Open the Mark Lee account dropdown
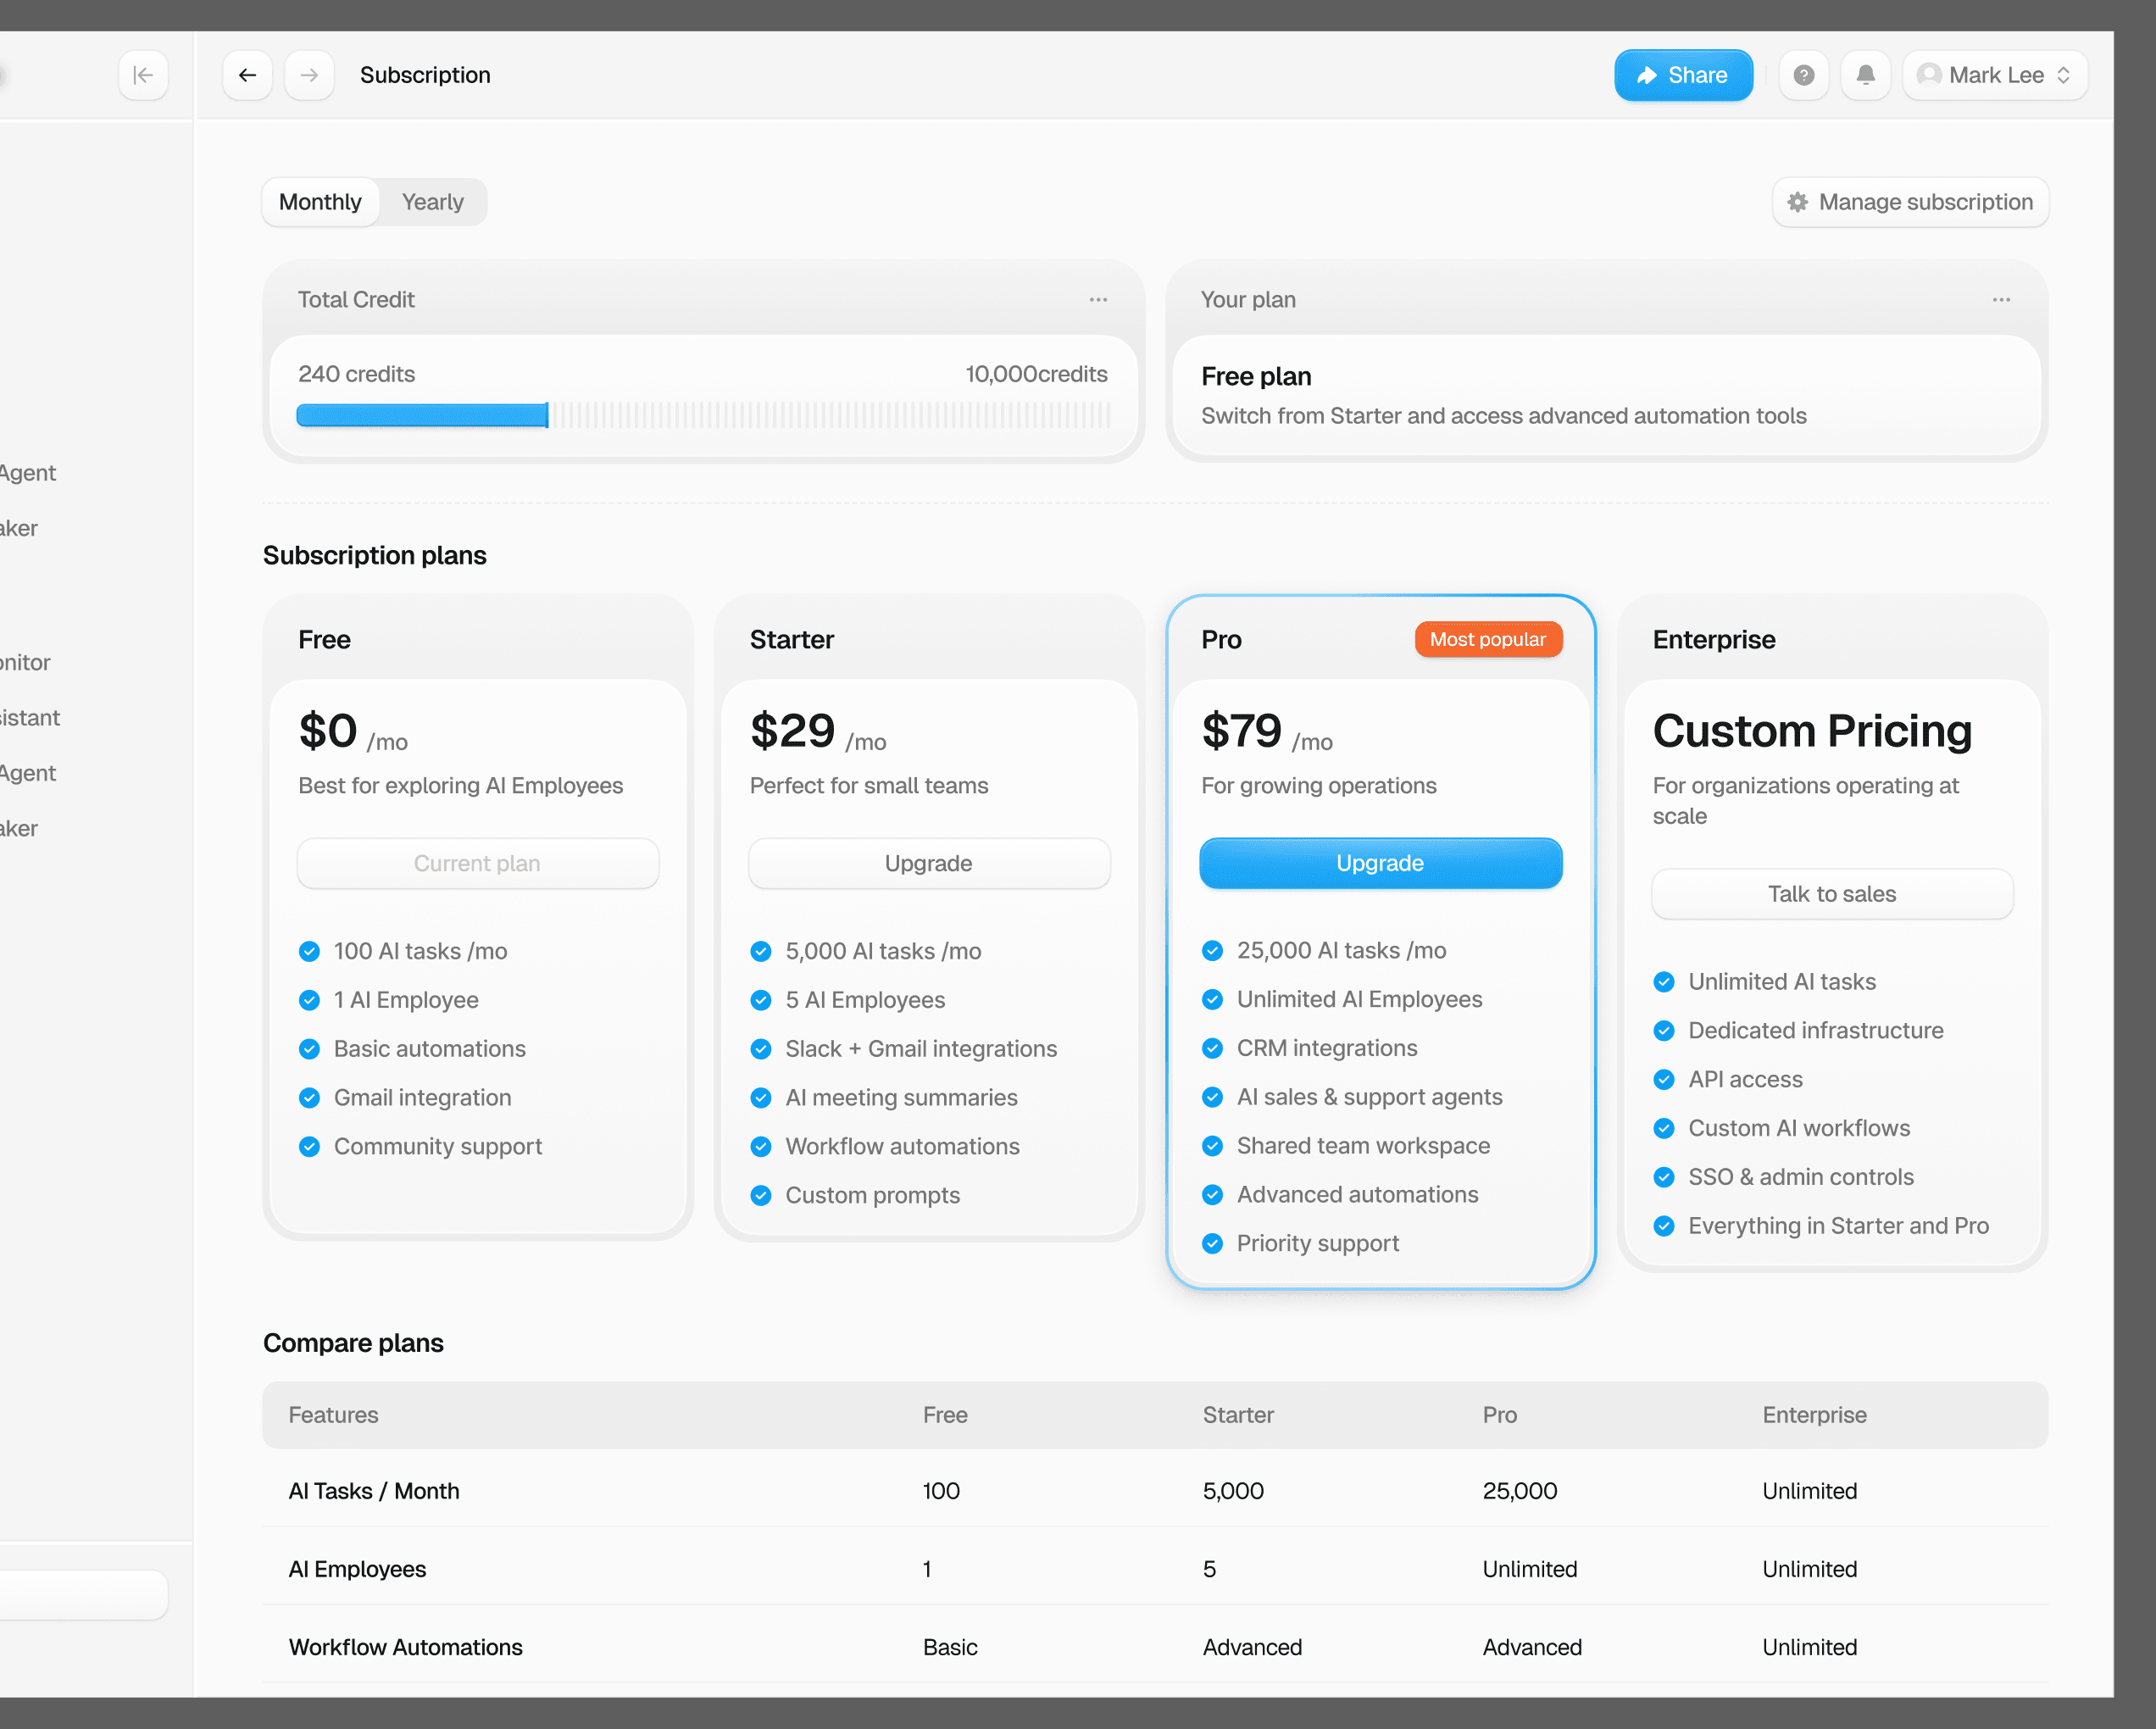The height and width of the screenshot is (1729, 2156). pos(1994,75)
